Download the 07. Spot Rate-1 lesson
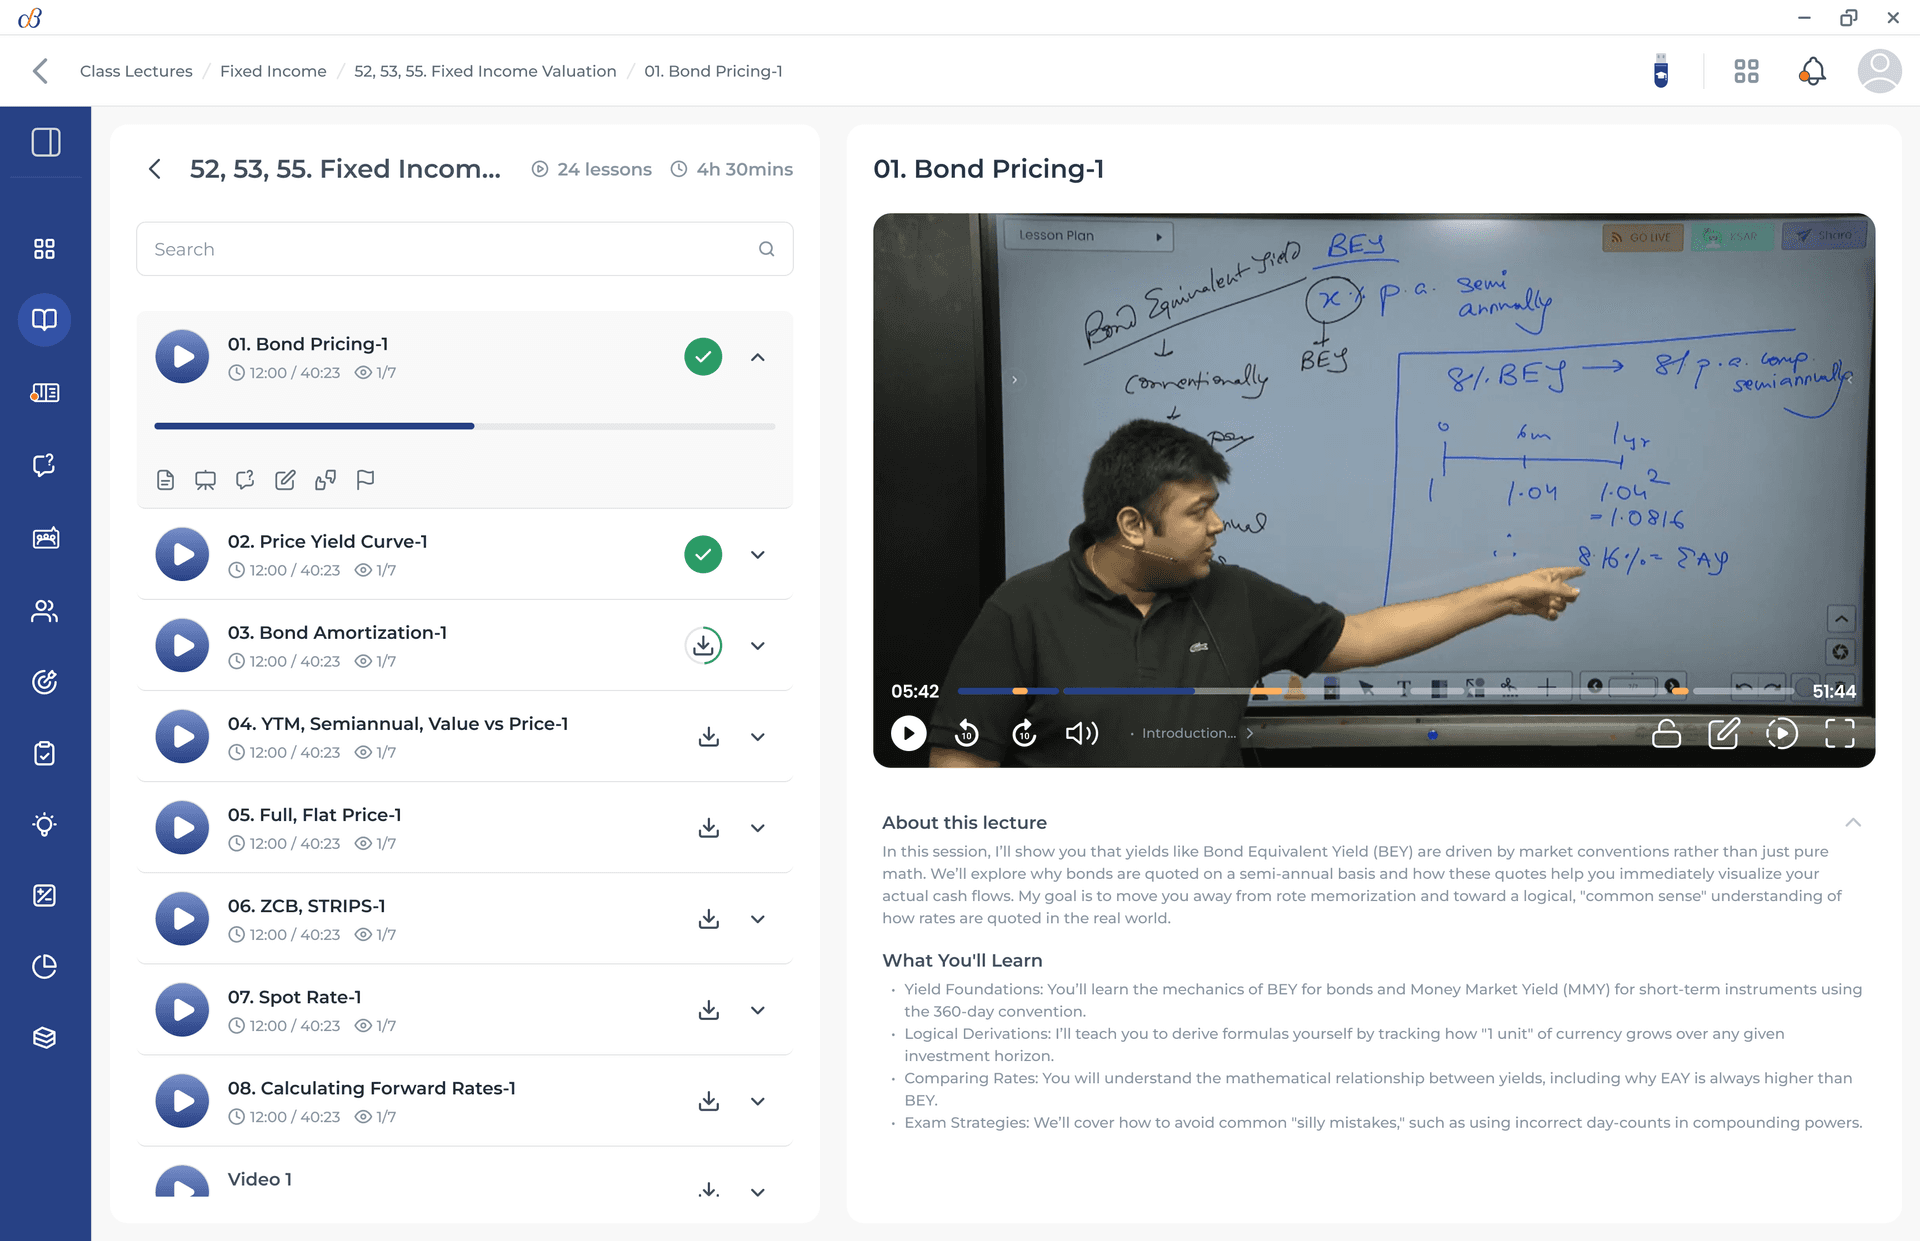1920x1241 pixels. coord(709,1009)
